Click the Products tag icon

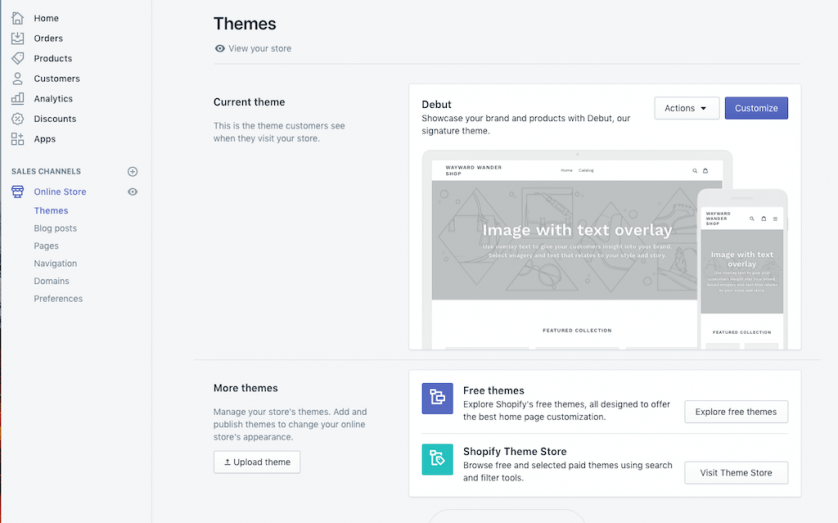pyautogui.click(x=17, y=58)
